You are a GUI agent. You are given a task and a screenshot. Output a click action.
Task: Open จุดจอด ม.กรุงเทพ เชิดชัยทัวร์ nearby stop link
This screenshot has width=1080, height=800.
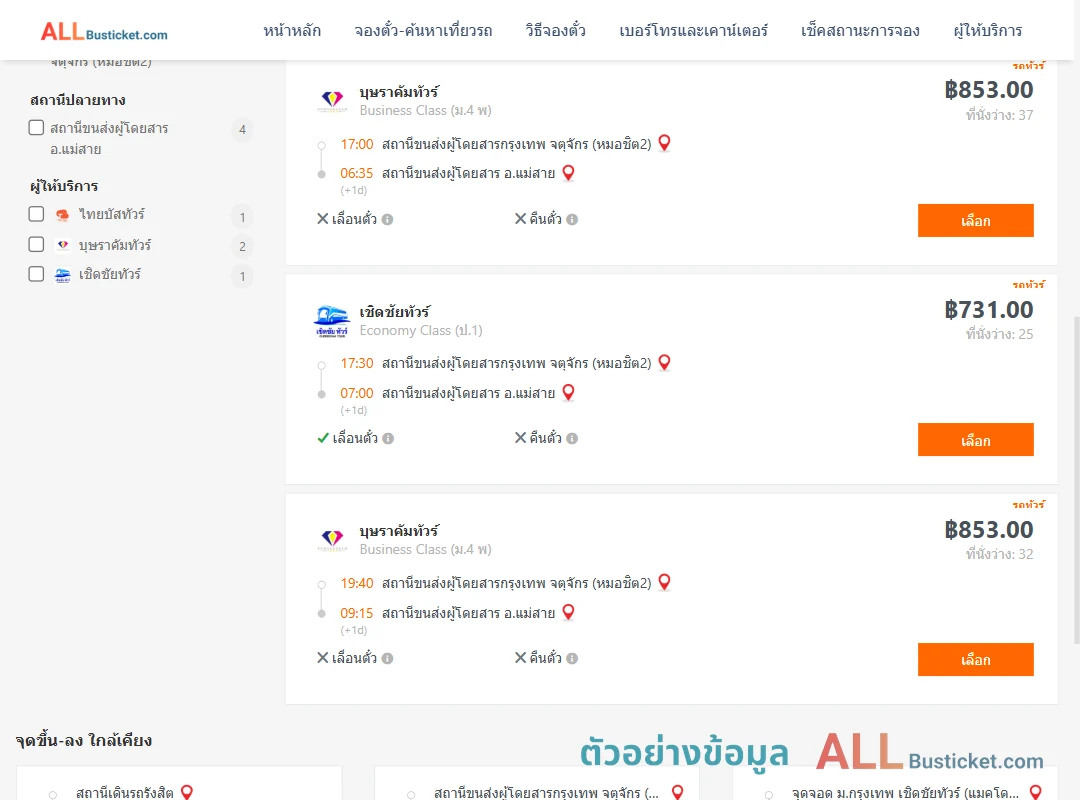[905, 792]
